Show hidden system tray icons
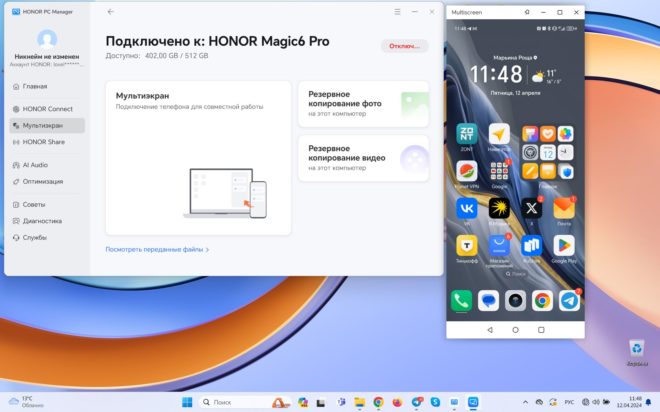This screenshot has height=412, width=660. [x=525, y=402]
